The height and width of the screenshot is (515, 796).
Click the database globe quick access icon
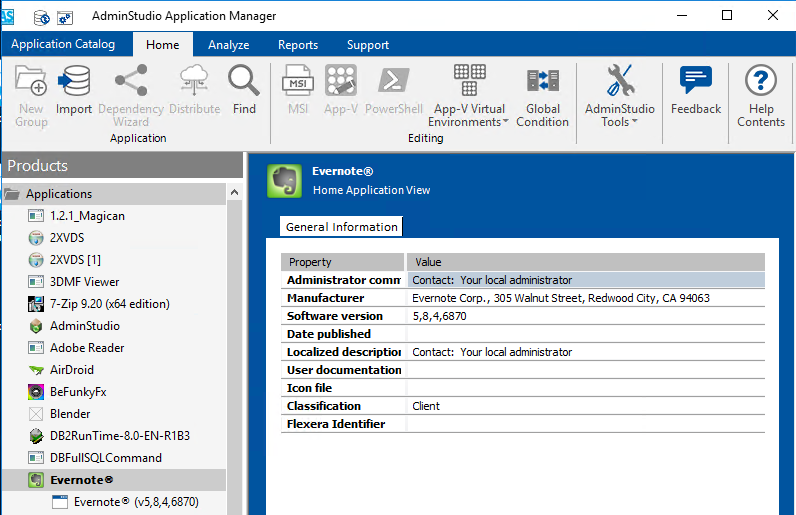(x=42, y=18)
